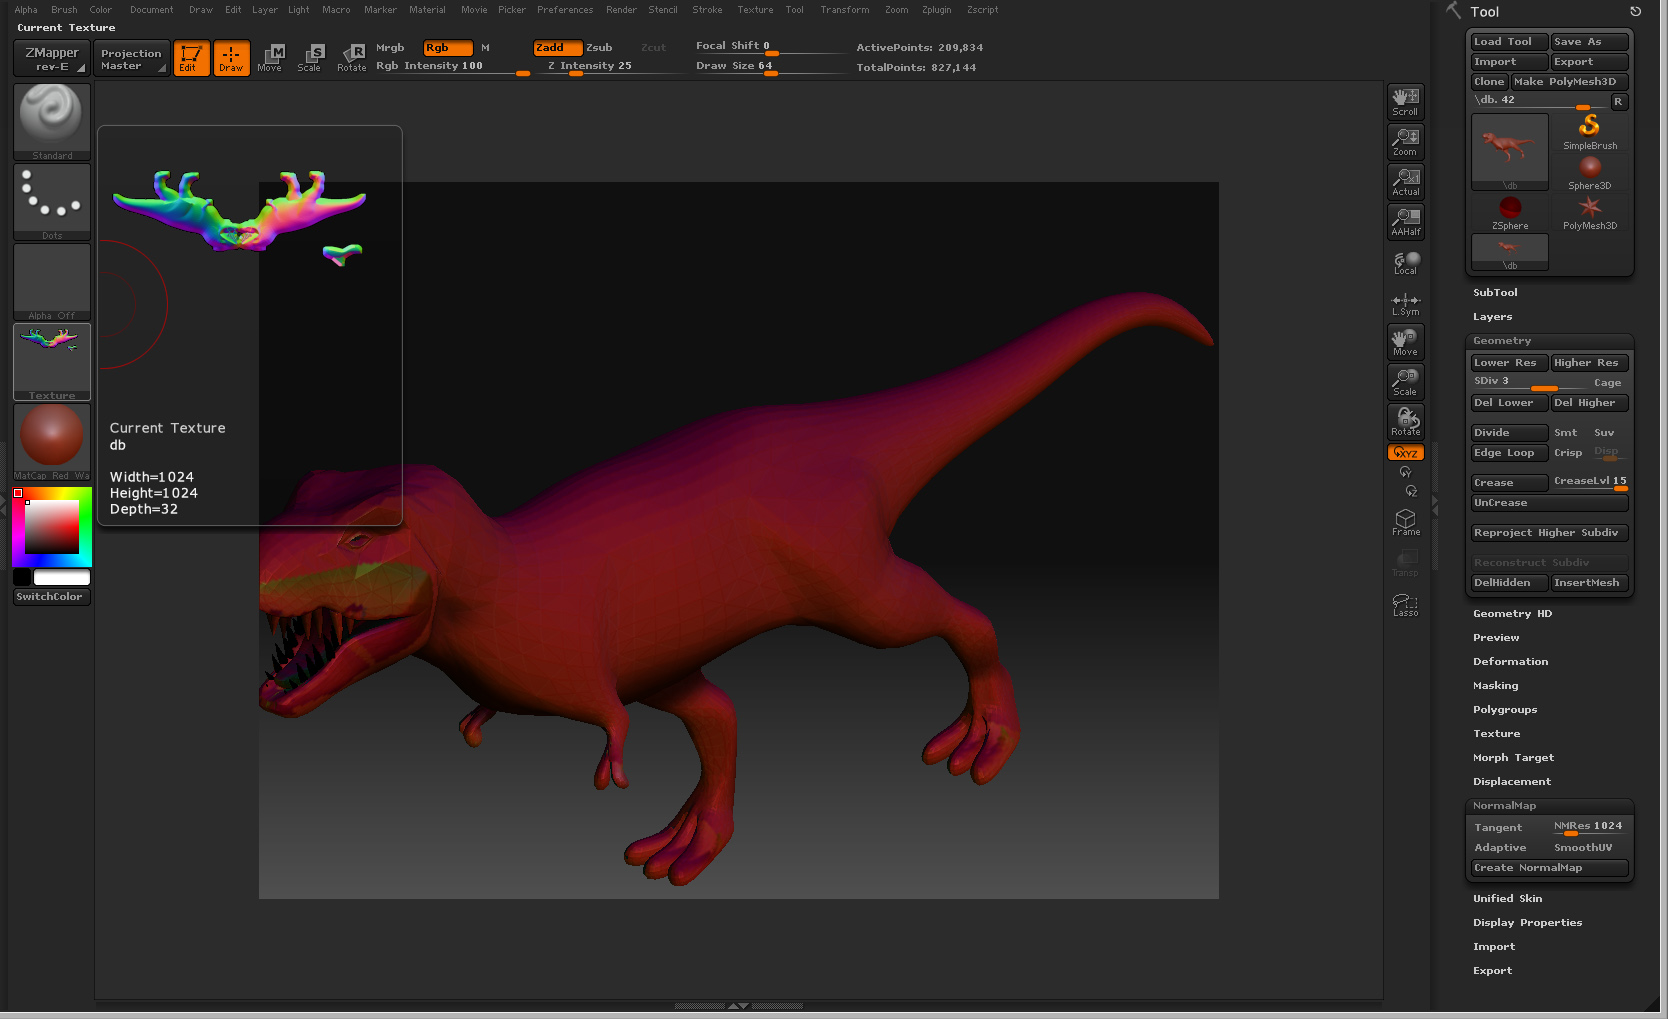Select the Lasso selection icon

[x=1405, y=604]
